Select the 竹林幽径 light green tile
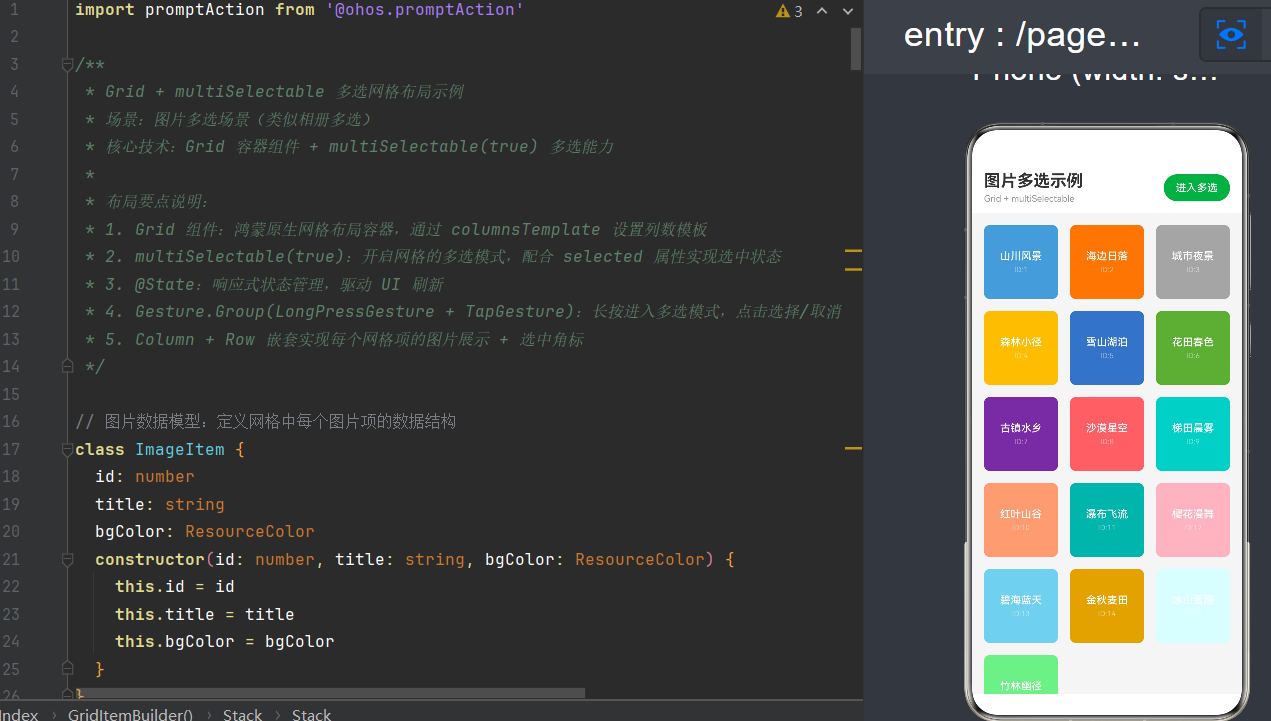Viewport: 1271px width, 721px height. point(1021,675)
